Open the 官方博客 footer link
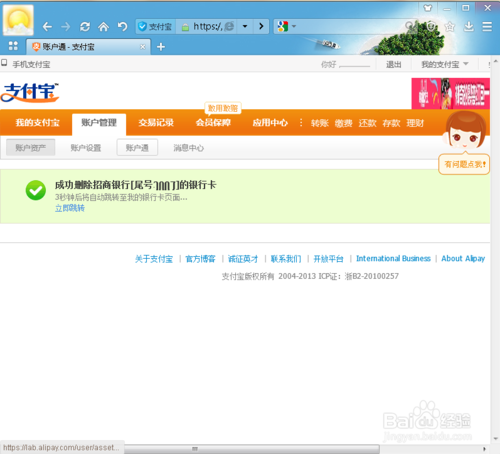Screen dimensions: 500x454 coord(200,259)
